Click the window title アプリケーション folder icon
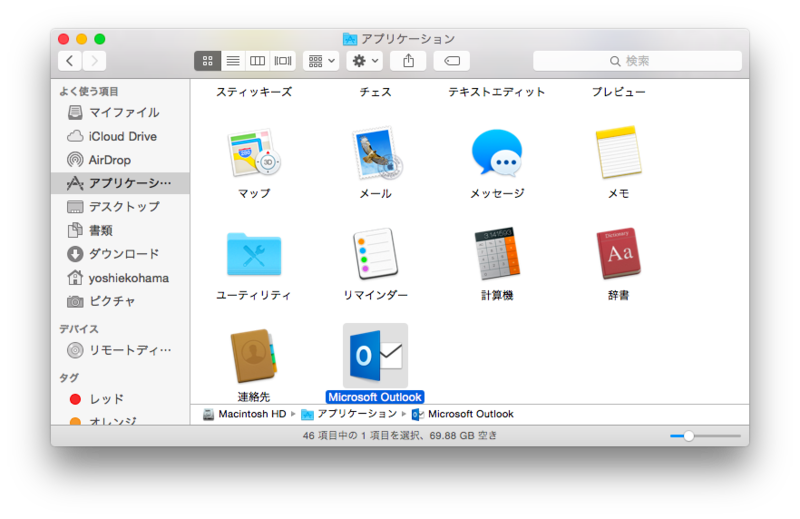This screenshot has height=519, width=800. 349,39
